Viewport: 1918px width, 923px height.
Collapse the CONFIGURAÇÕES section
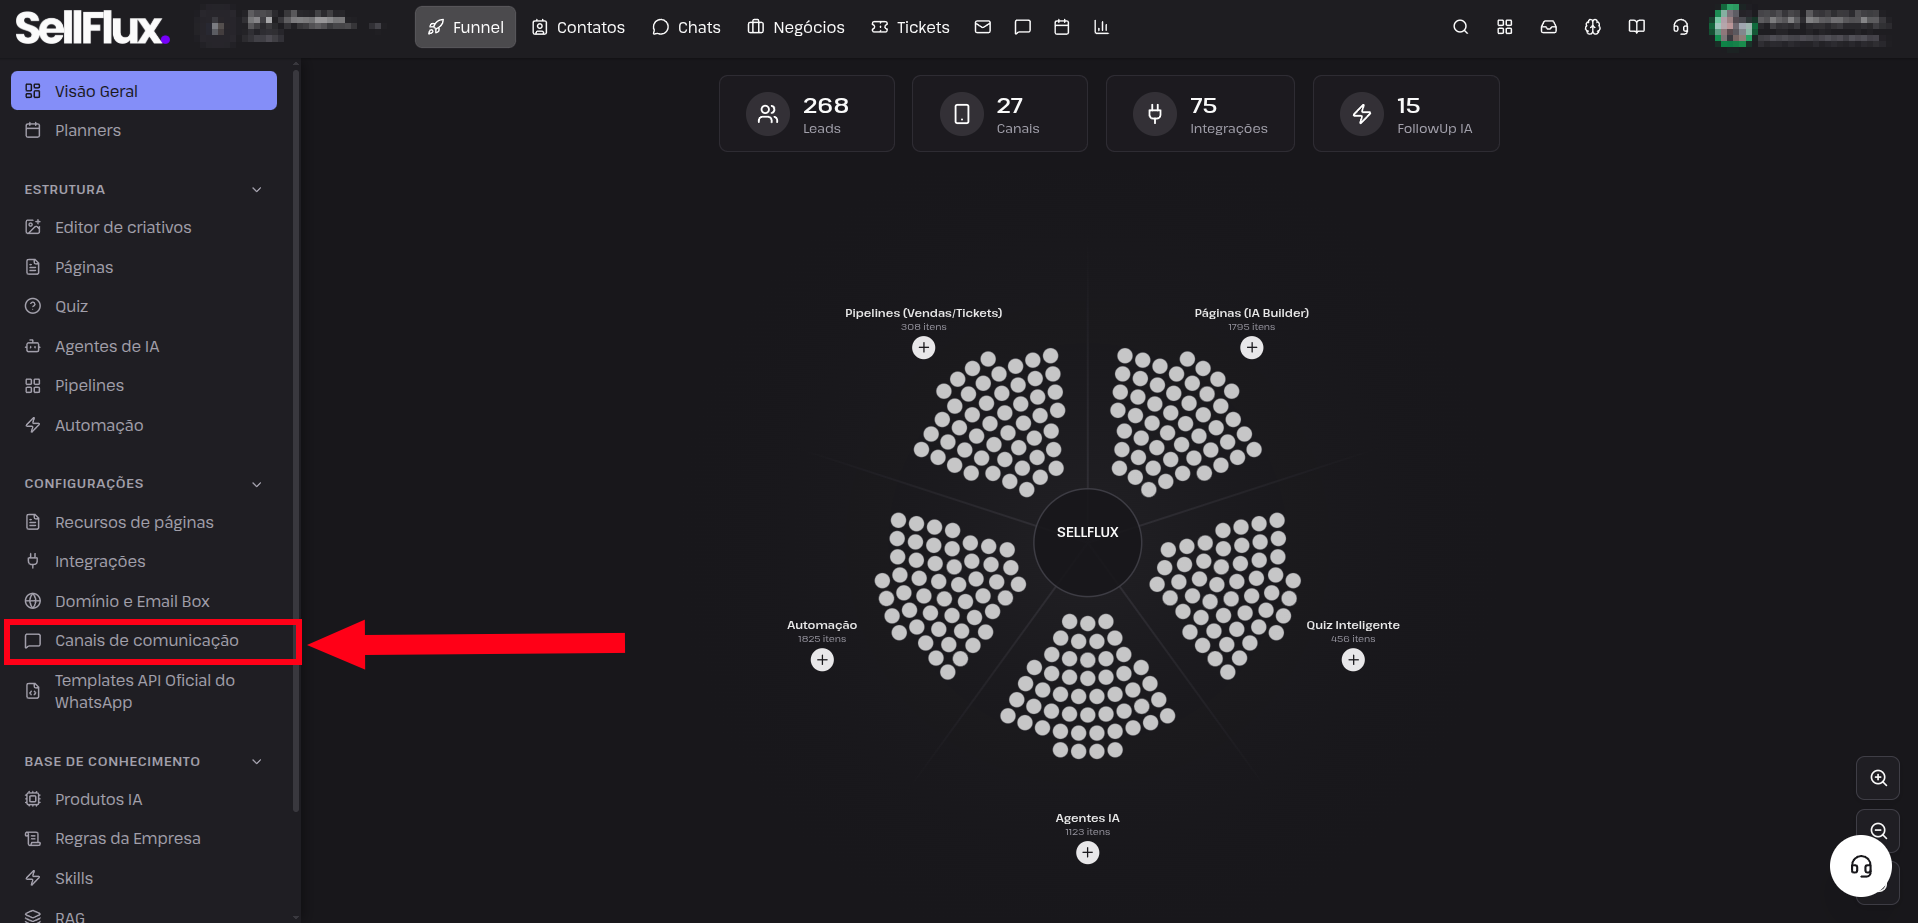click(x=257, y=484)
